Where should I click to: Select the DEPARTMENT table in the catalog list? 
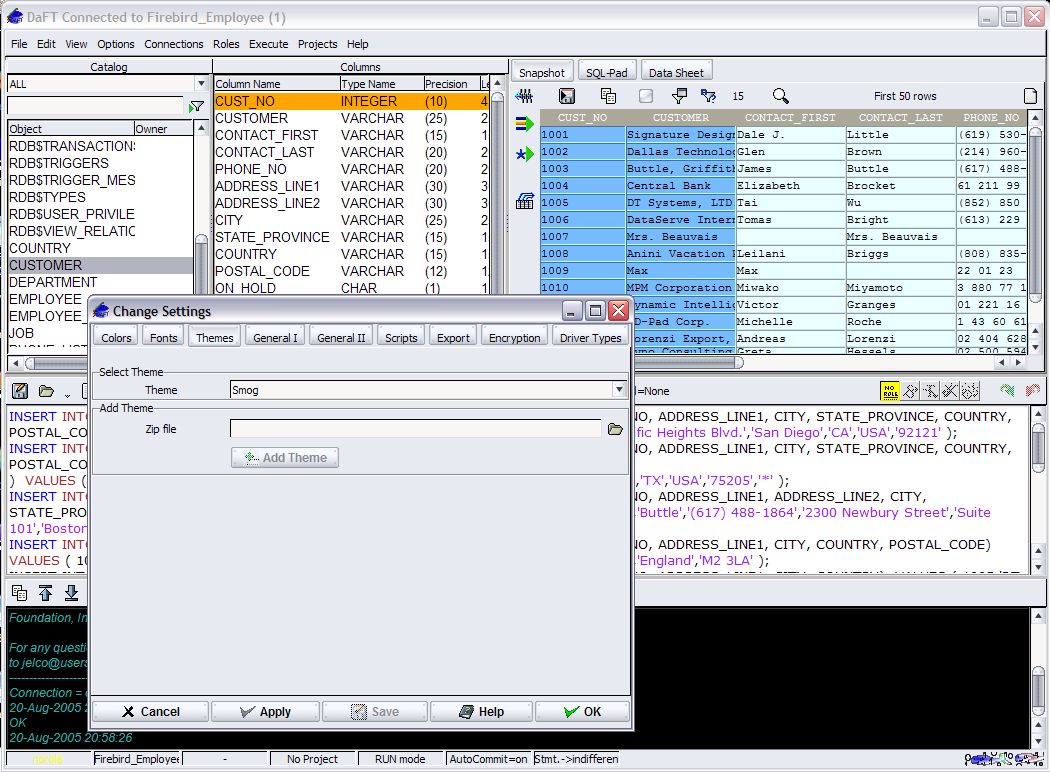coord(53,282)
